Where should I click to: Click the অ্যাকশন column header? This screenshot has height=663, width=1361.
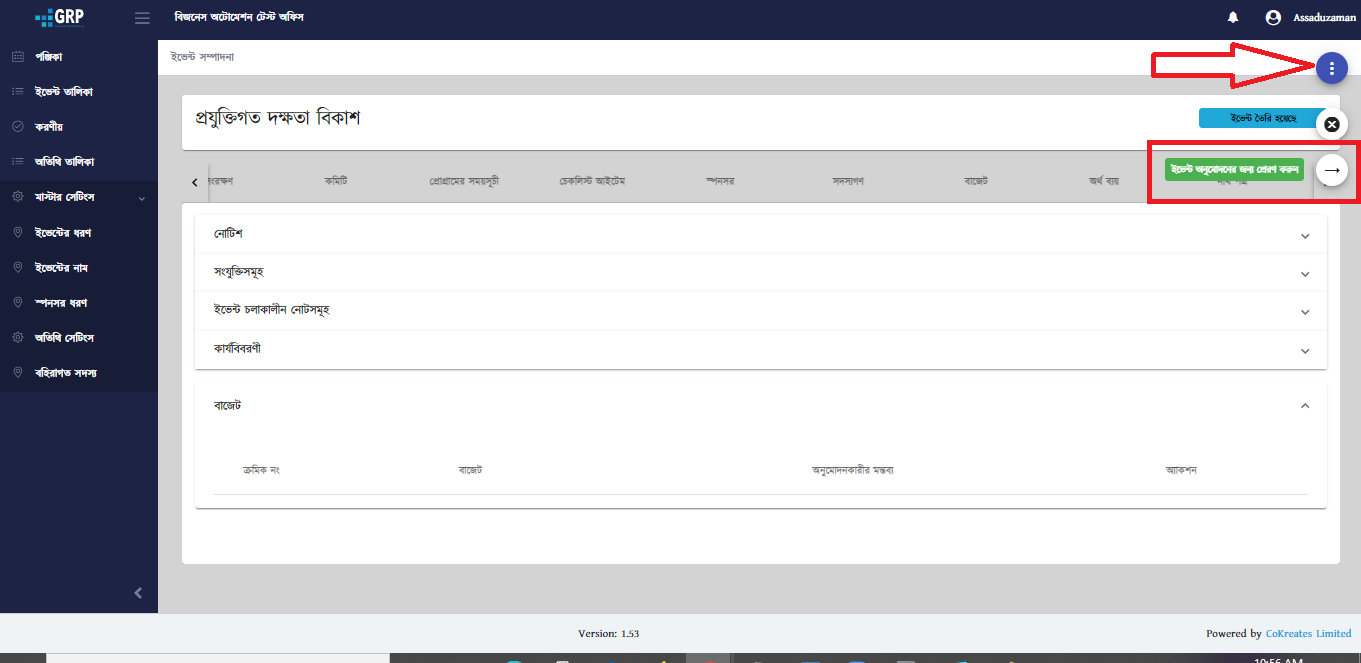(1181, 470)
